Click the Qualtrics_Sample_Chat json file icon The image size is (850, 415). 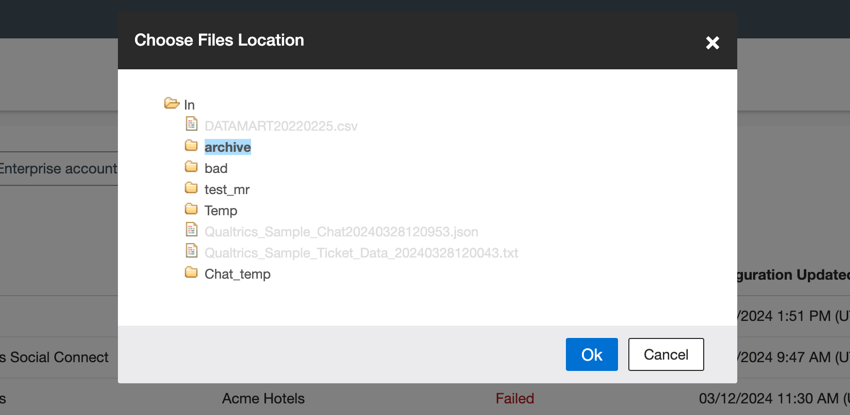[x=191, y=230]
